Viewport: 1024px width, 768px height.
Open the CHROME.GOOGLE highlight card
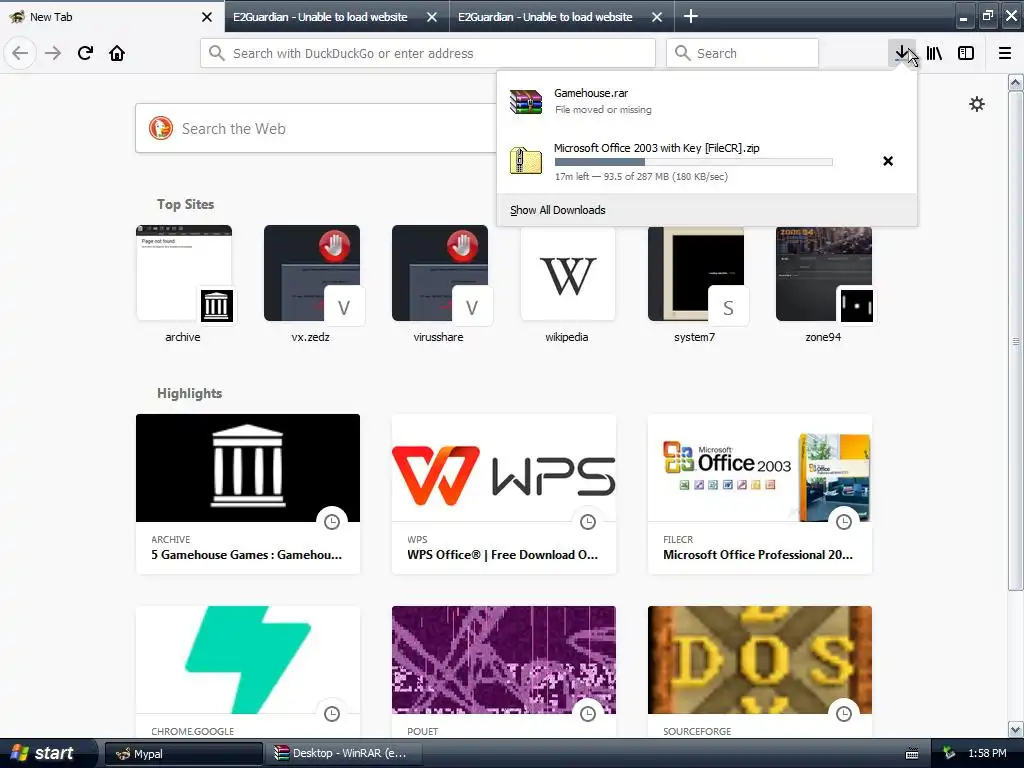(248, 672)
